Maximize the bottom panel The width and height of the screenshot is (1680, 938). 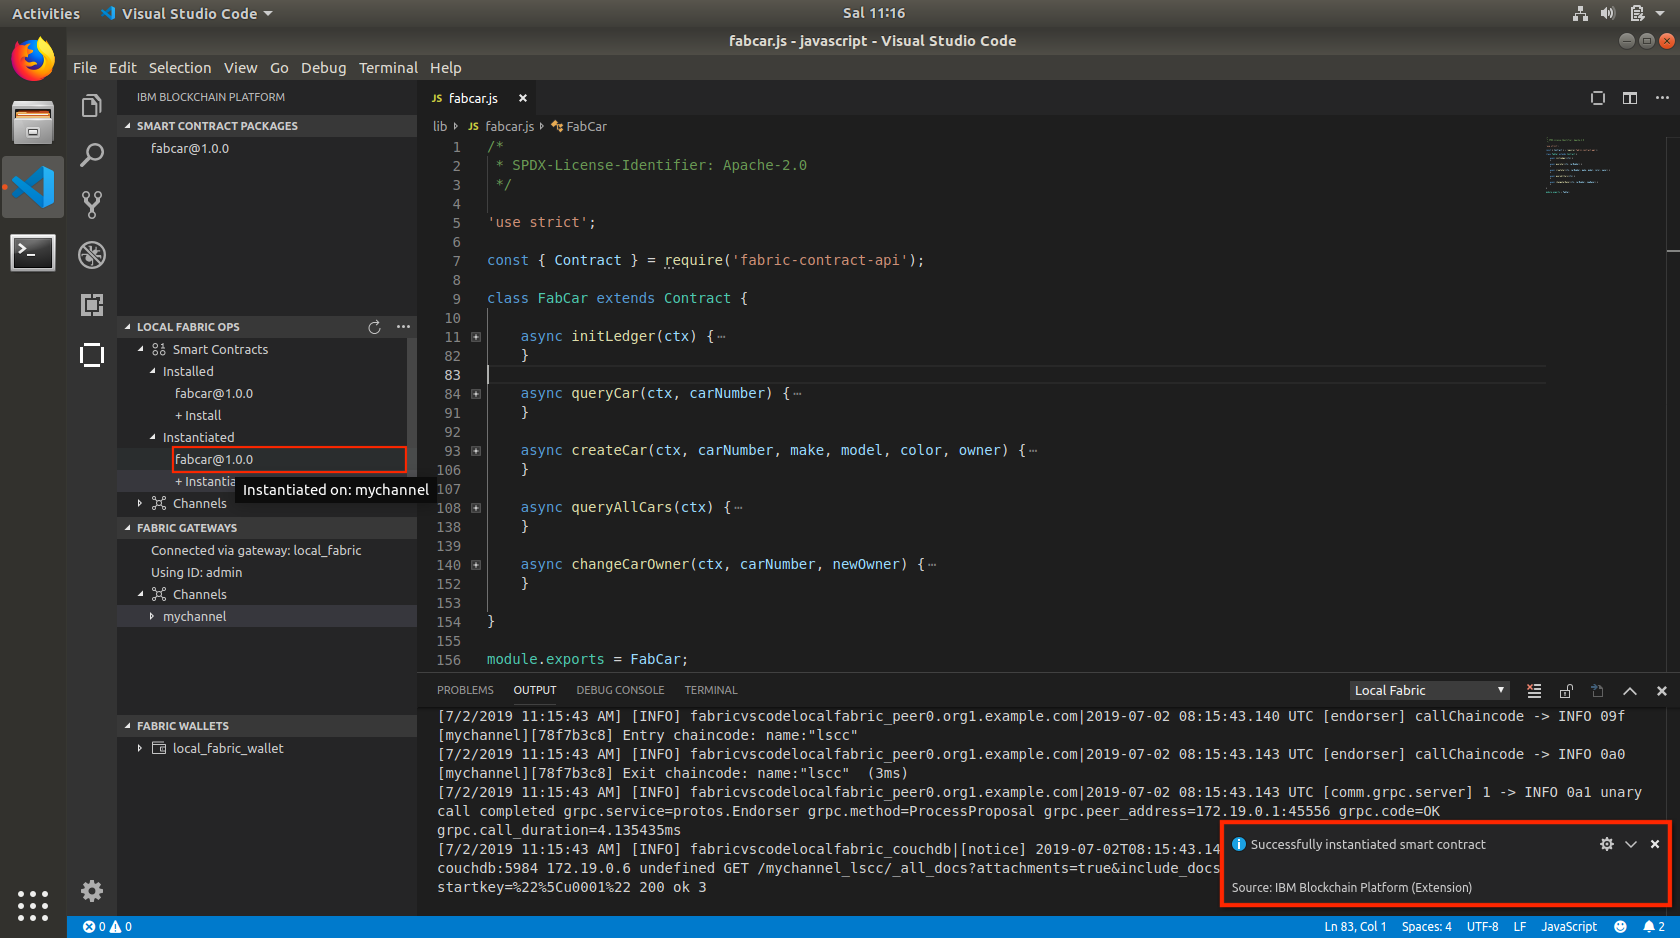[x=1630, y=691]
